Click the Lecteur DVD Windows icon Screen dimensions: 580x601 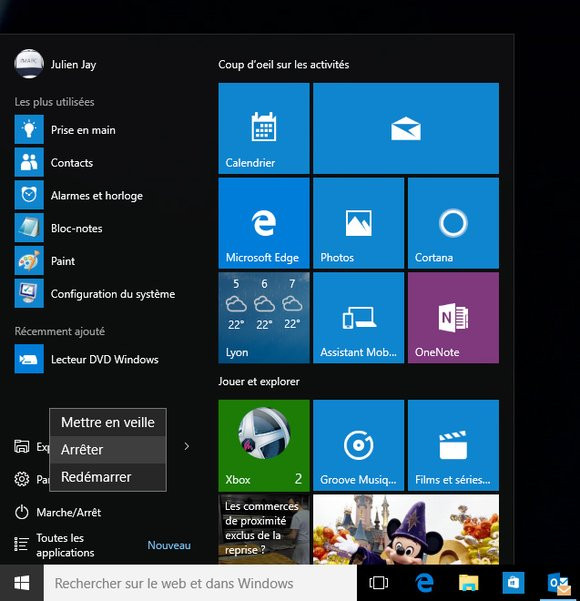[x=29, y=359]
